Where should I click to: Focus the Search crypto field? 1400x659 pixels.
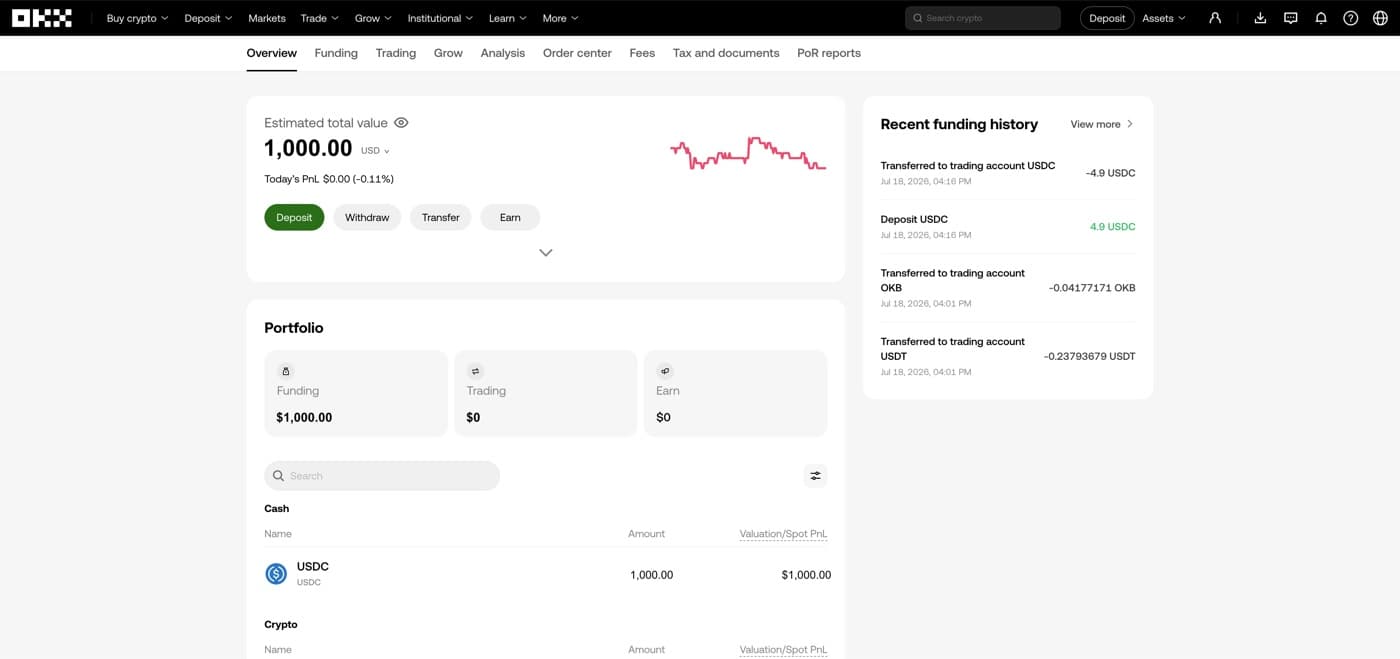click(982, 18)
